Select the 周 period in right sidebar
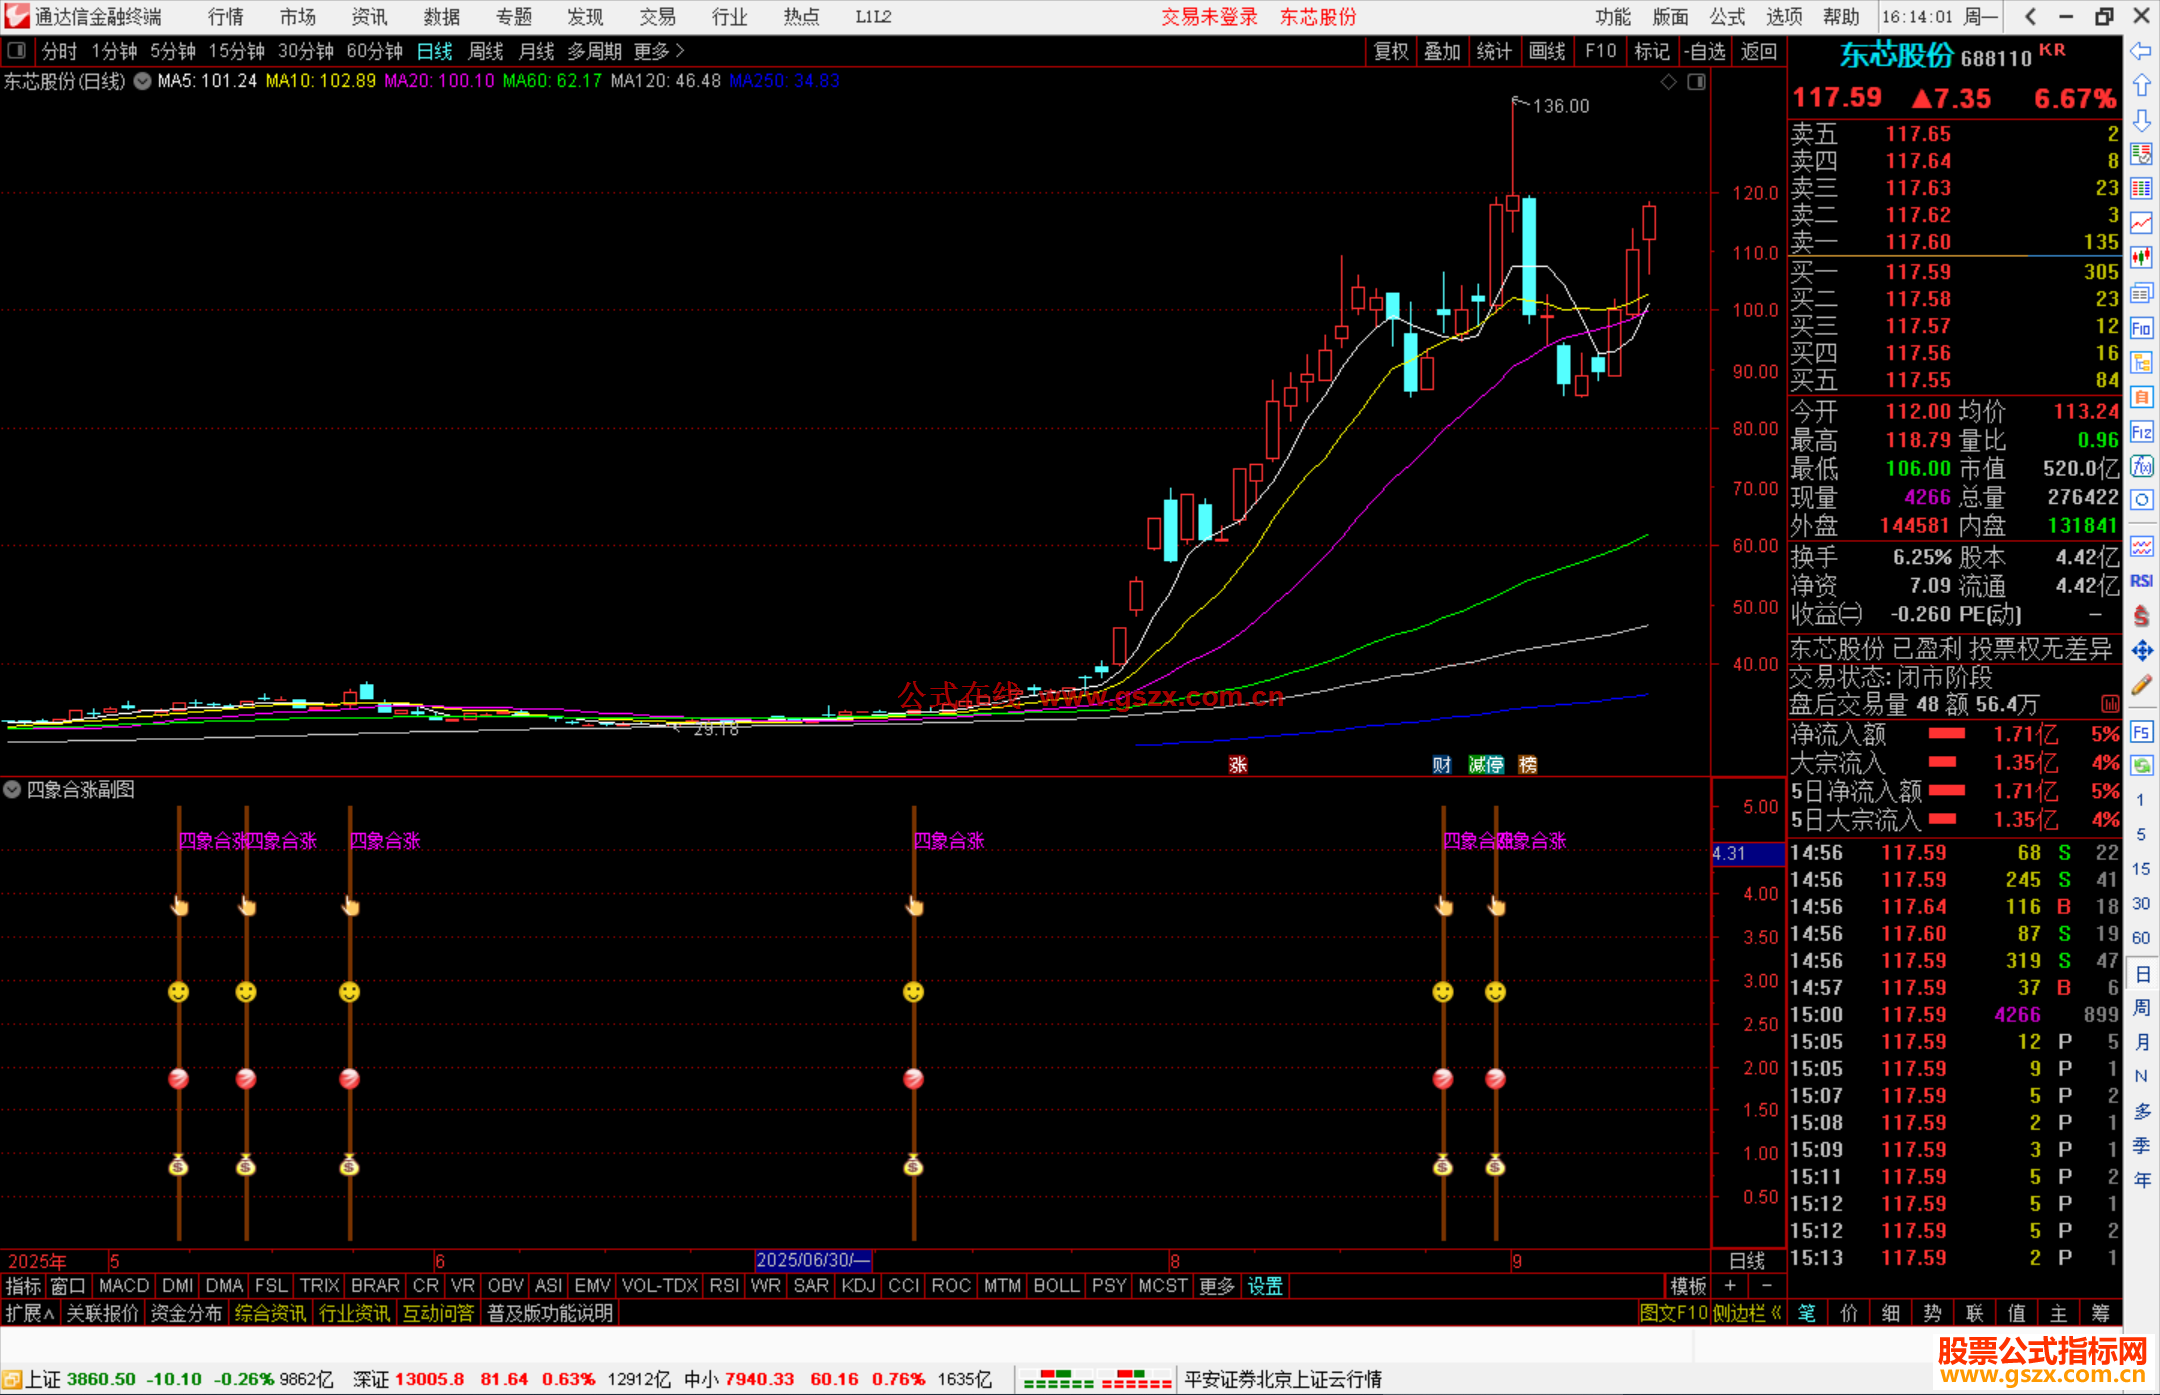 [x=2142, y=1008]
